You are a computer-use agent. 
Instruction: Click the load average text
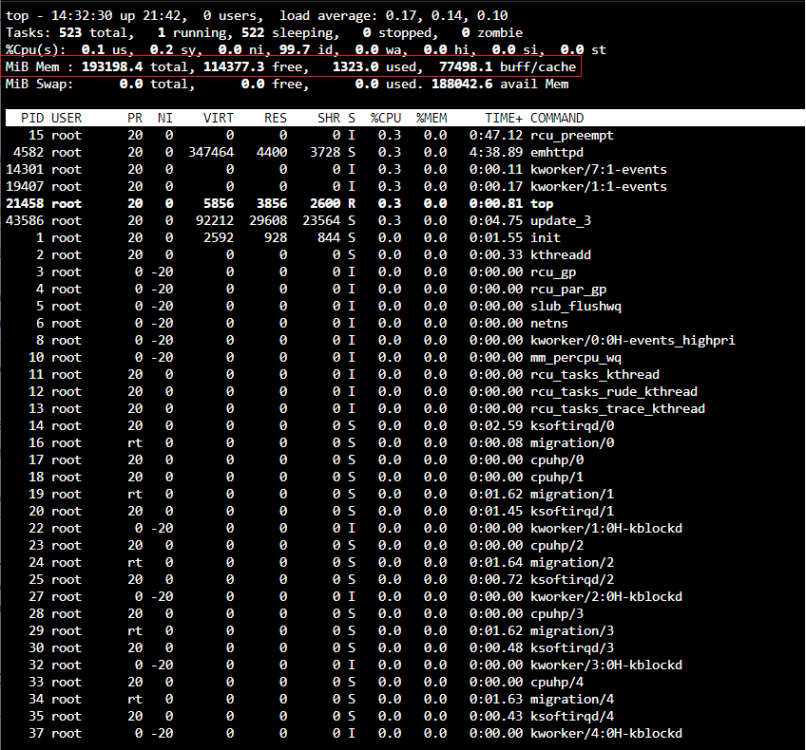[394, 15]
